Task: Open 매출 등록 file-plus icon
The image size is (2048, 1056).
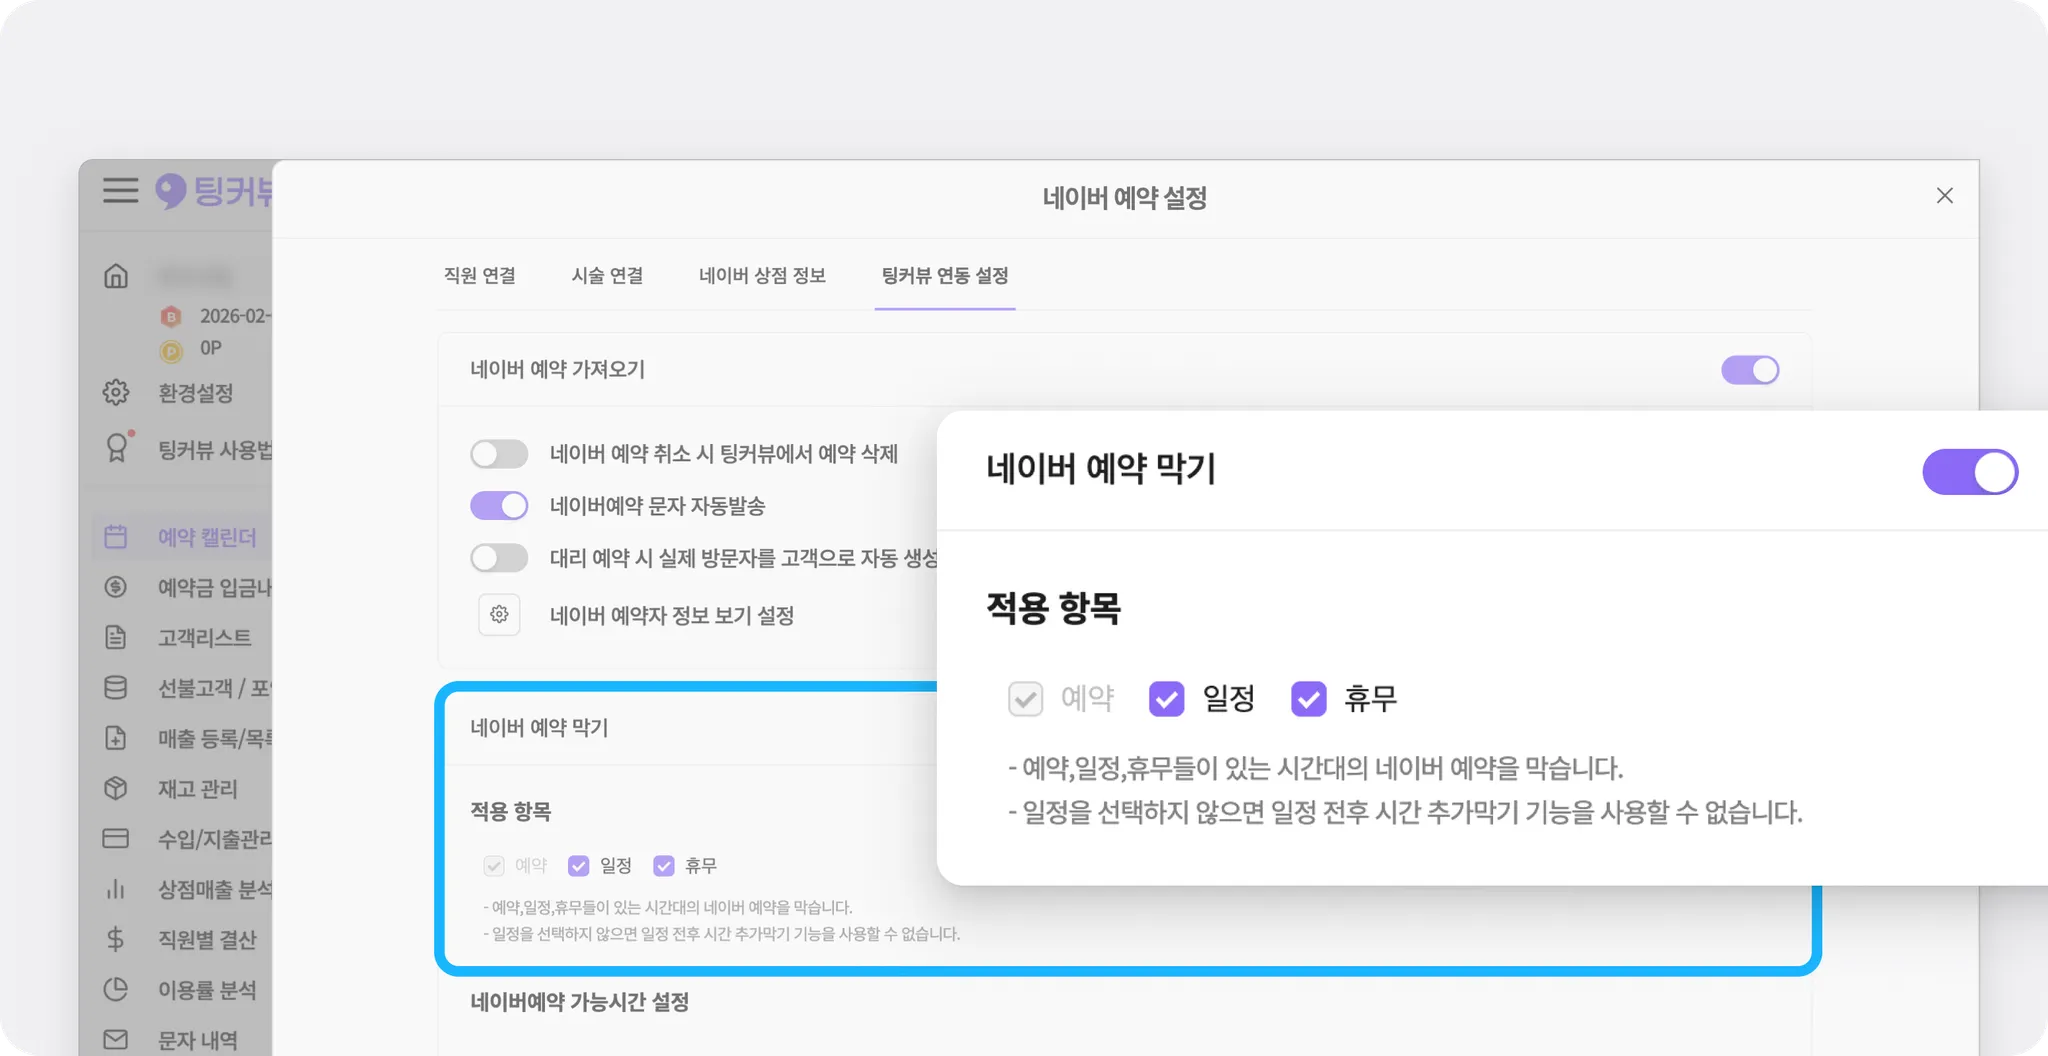Action: pyautogui.click(x=116, y=738)
